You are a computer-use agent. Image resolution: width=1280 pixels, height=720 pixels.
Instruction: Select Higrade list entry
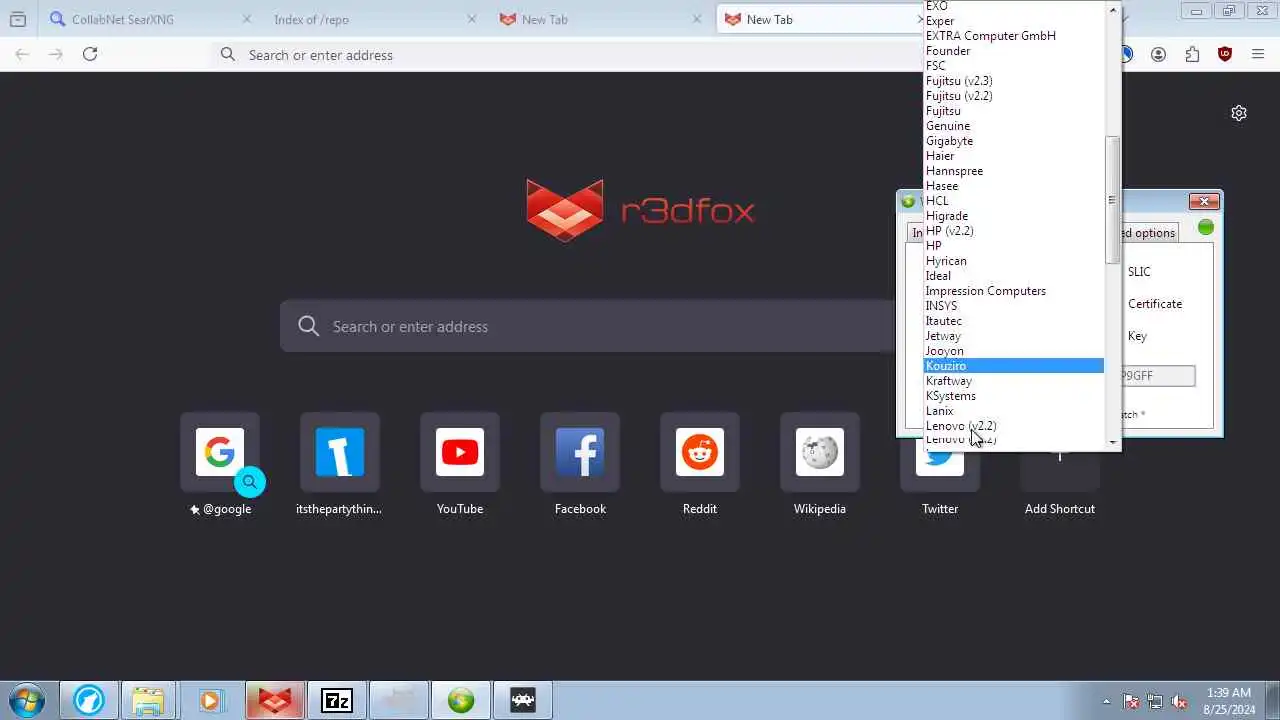coord(1013,216)
